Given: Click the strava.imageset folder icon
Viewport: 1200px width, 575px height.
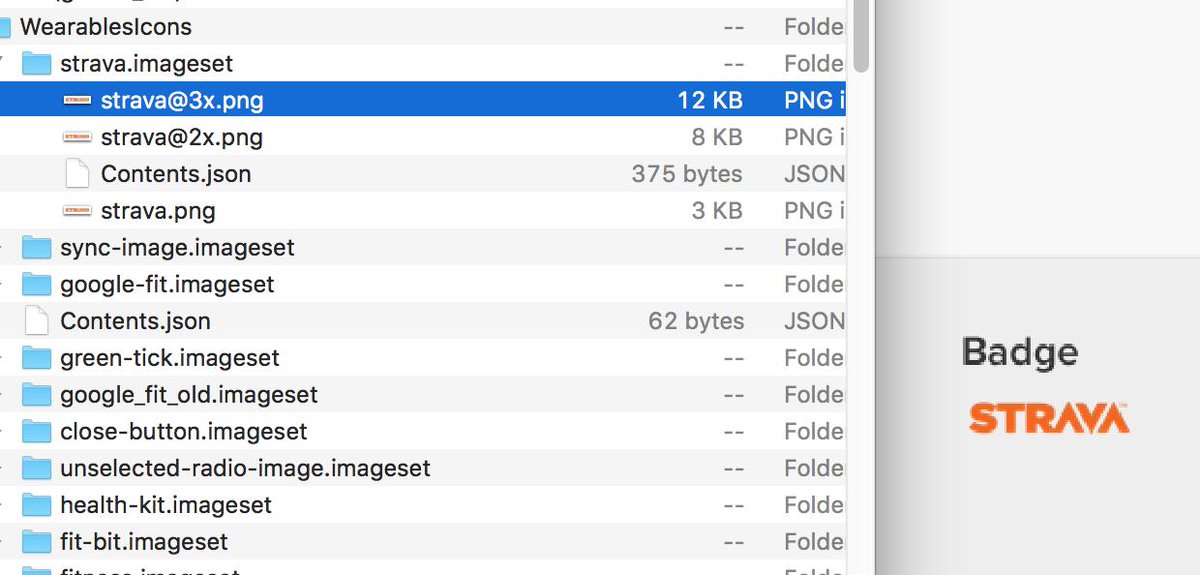Looking at the screenshot, I should coord(36,64).
